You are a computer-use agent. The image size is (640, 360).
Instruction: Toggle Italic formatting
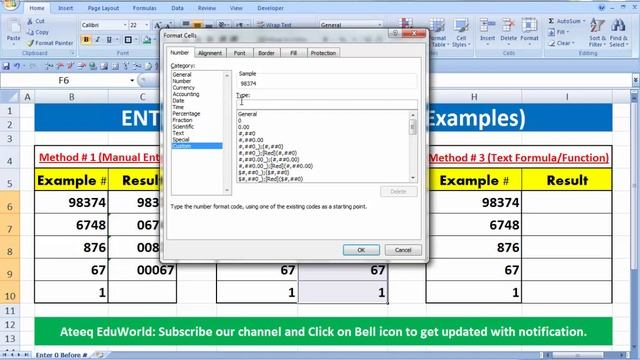click(x=98, y=40)
